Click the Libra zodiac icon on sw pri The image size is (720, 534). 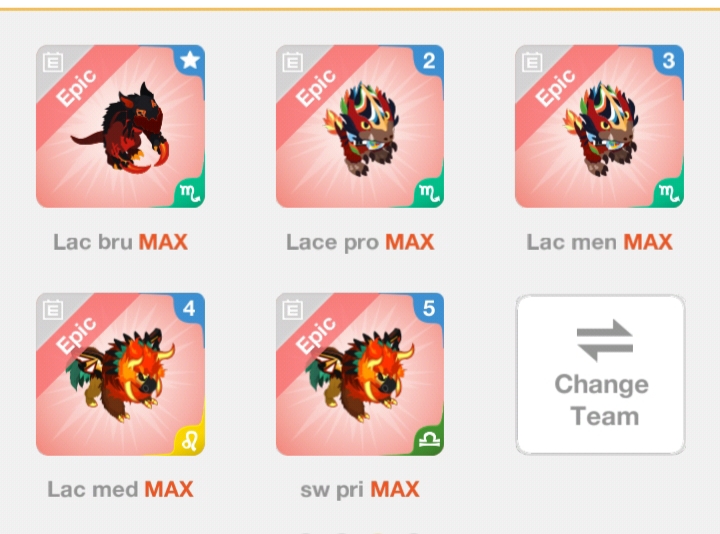(x=430, y=441)
